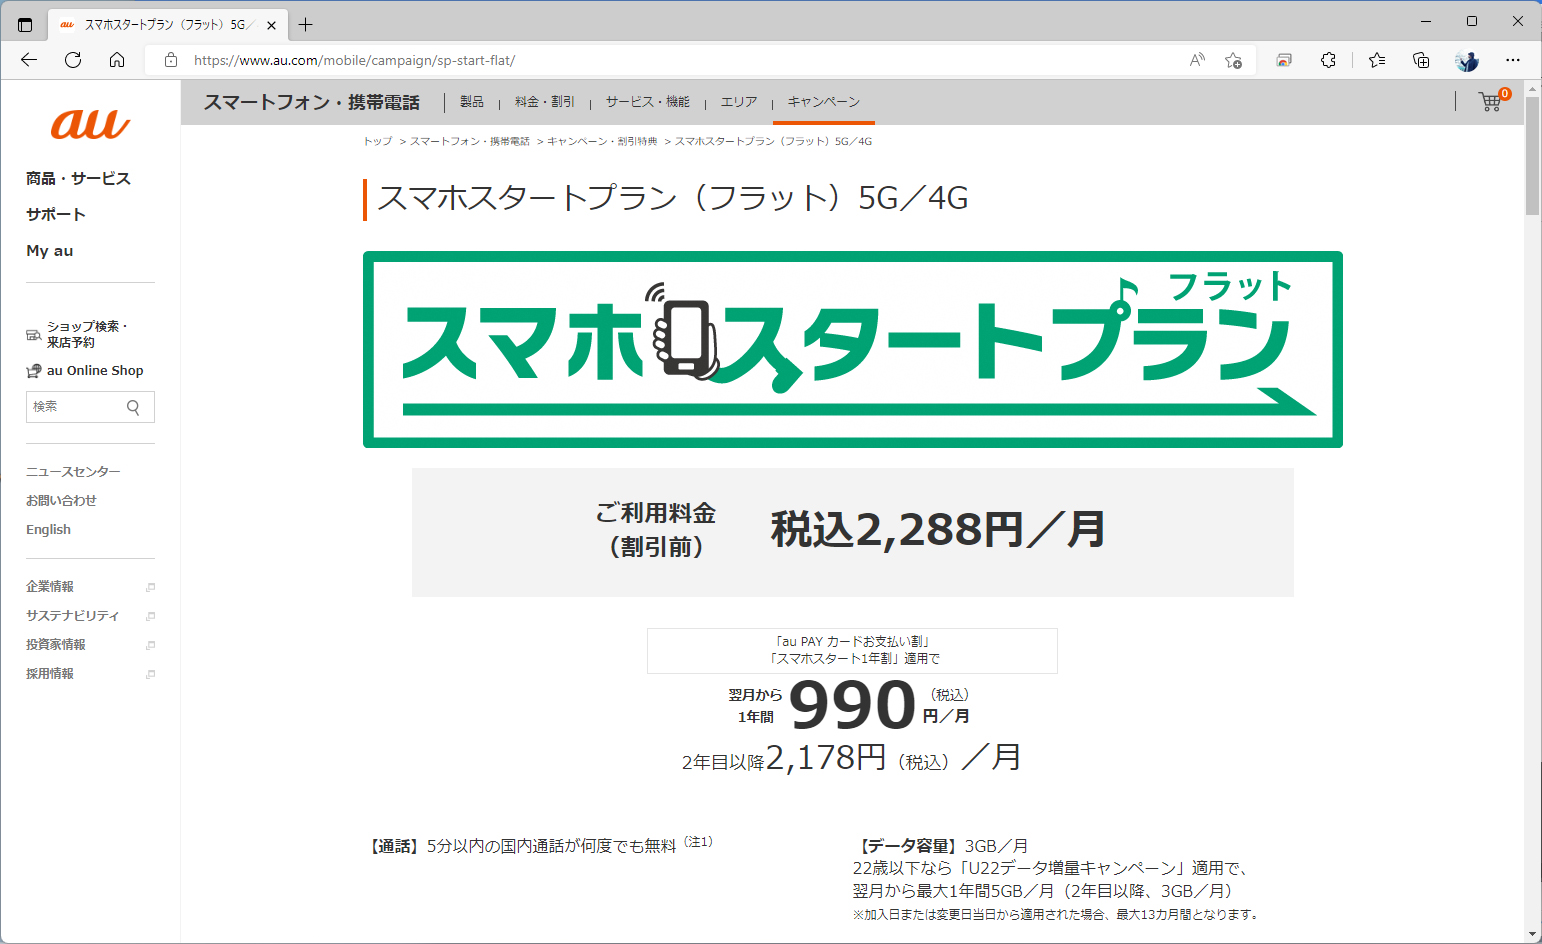Open the shopping cart icon
Image resolution: width=1542 pixels, height=944 pixels.
click(1493, 100)
